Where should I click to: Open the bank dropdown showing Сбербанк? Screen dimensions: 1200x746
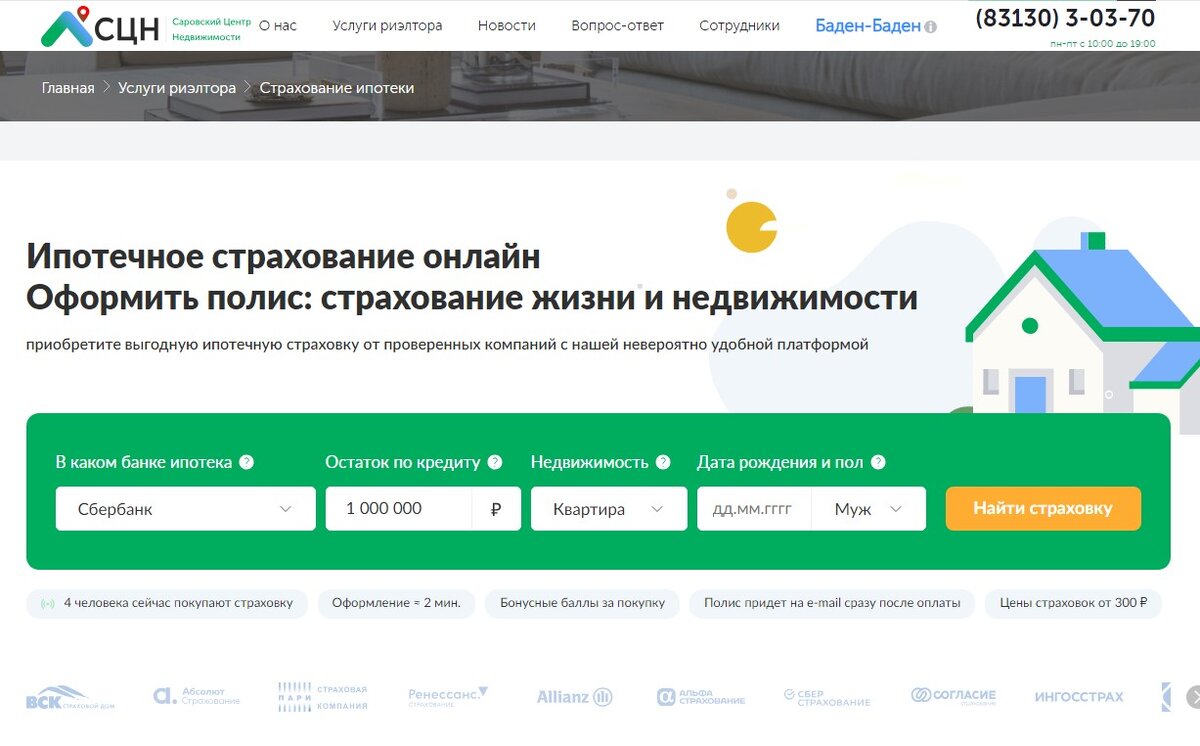(x=184, y=508)
